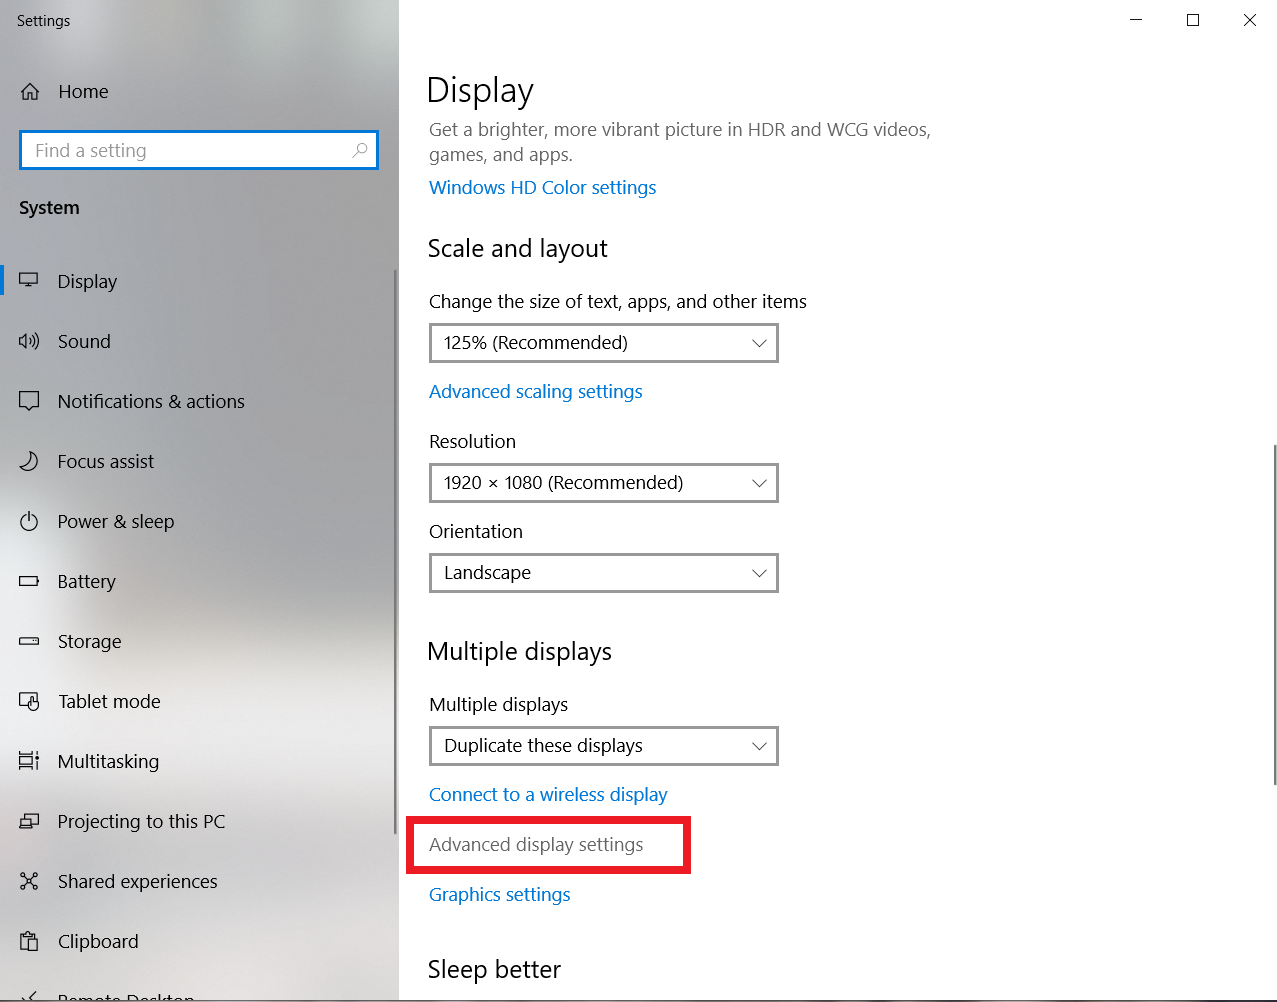Click the search magnifier icon
The height and width of the screenshot is (1002, 1277).
[360, 150]
